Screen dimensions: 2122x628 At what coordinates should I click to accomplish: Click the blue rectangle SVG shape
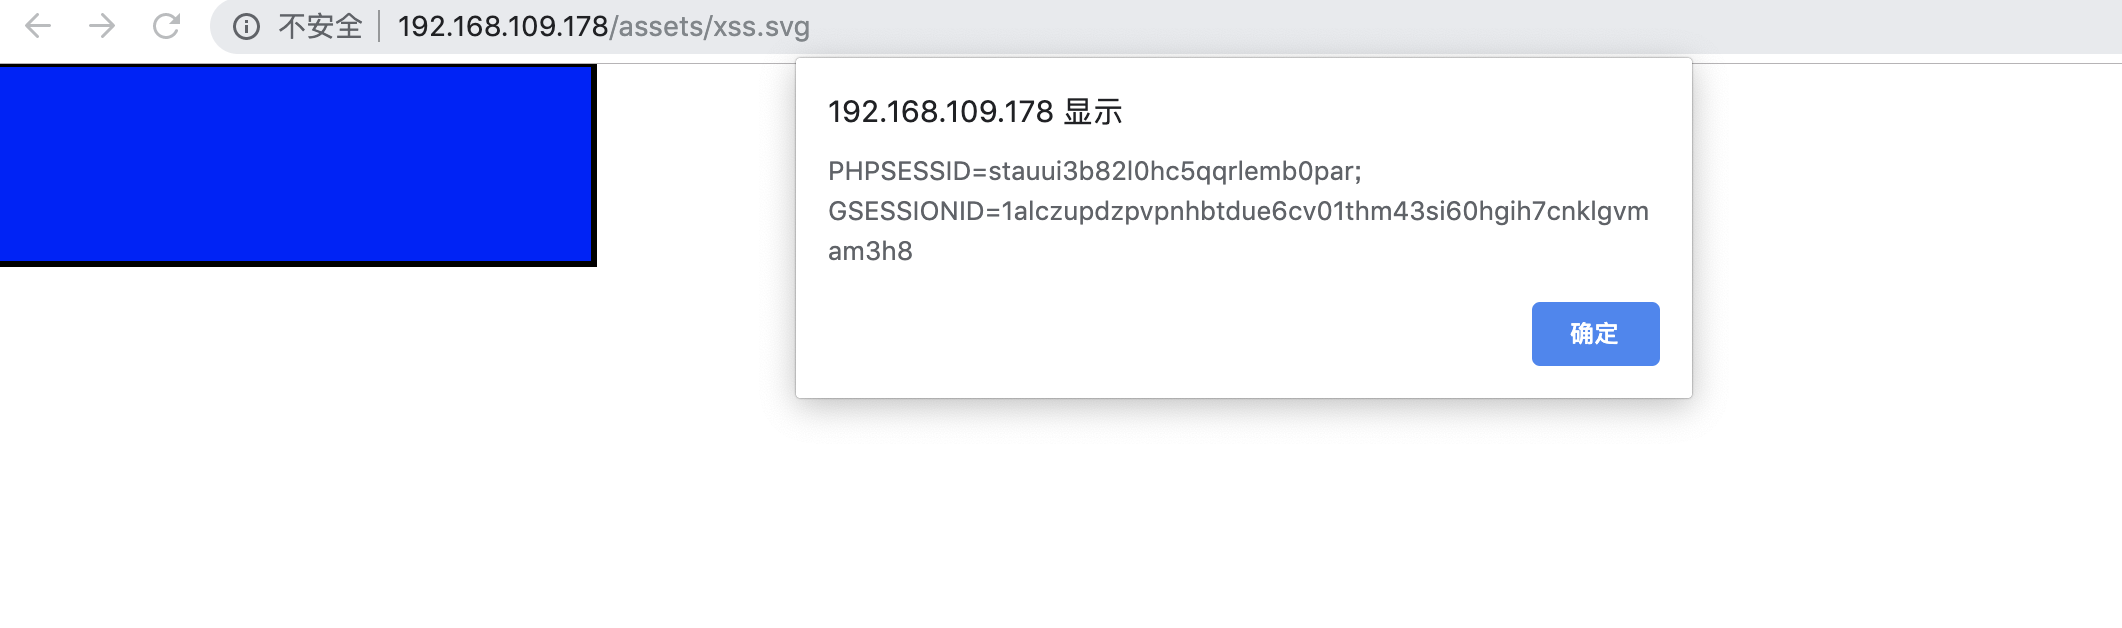click(296, 164)
